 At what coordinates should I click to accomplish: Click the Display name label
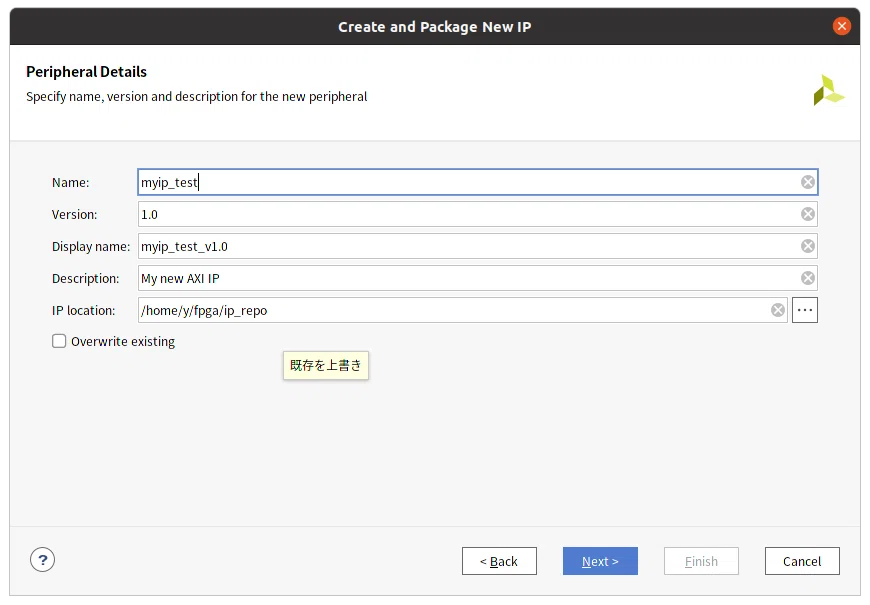90,246
